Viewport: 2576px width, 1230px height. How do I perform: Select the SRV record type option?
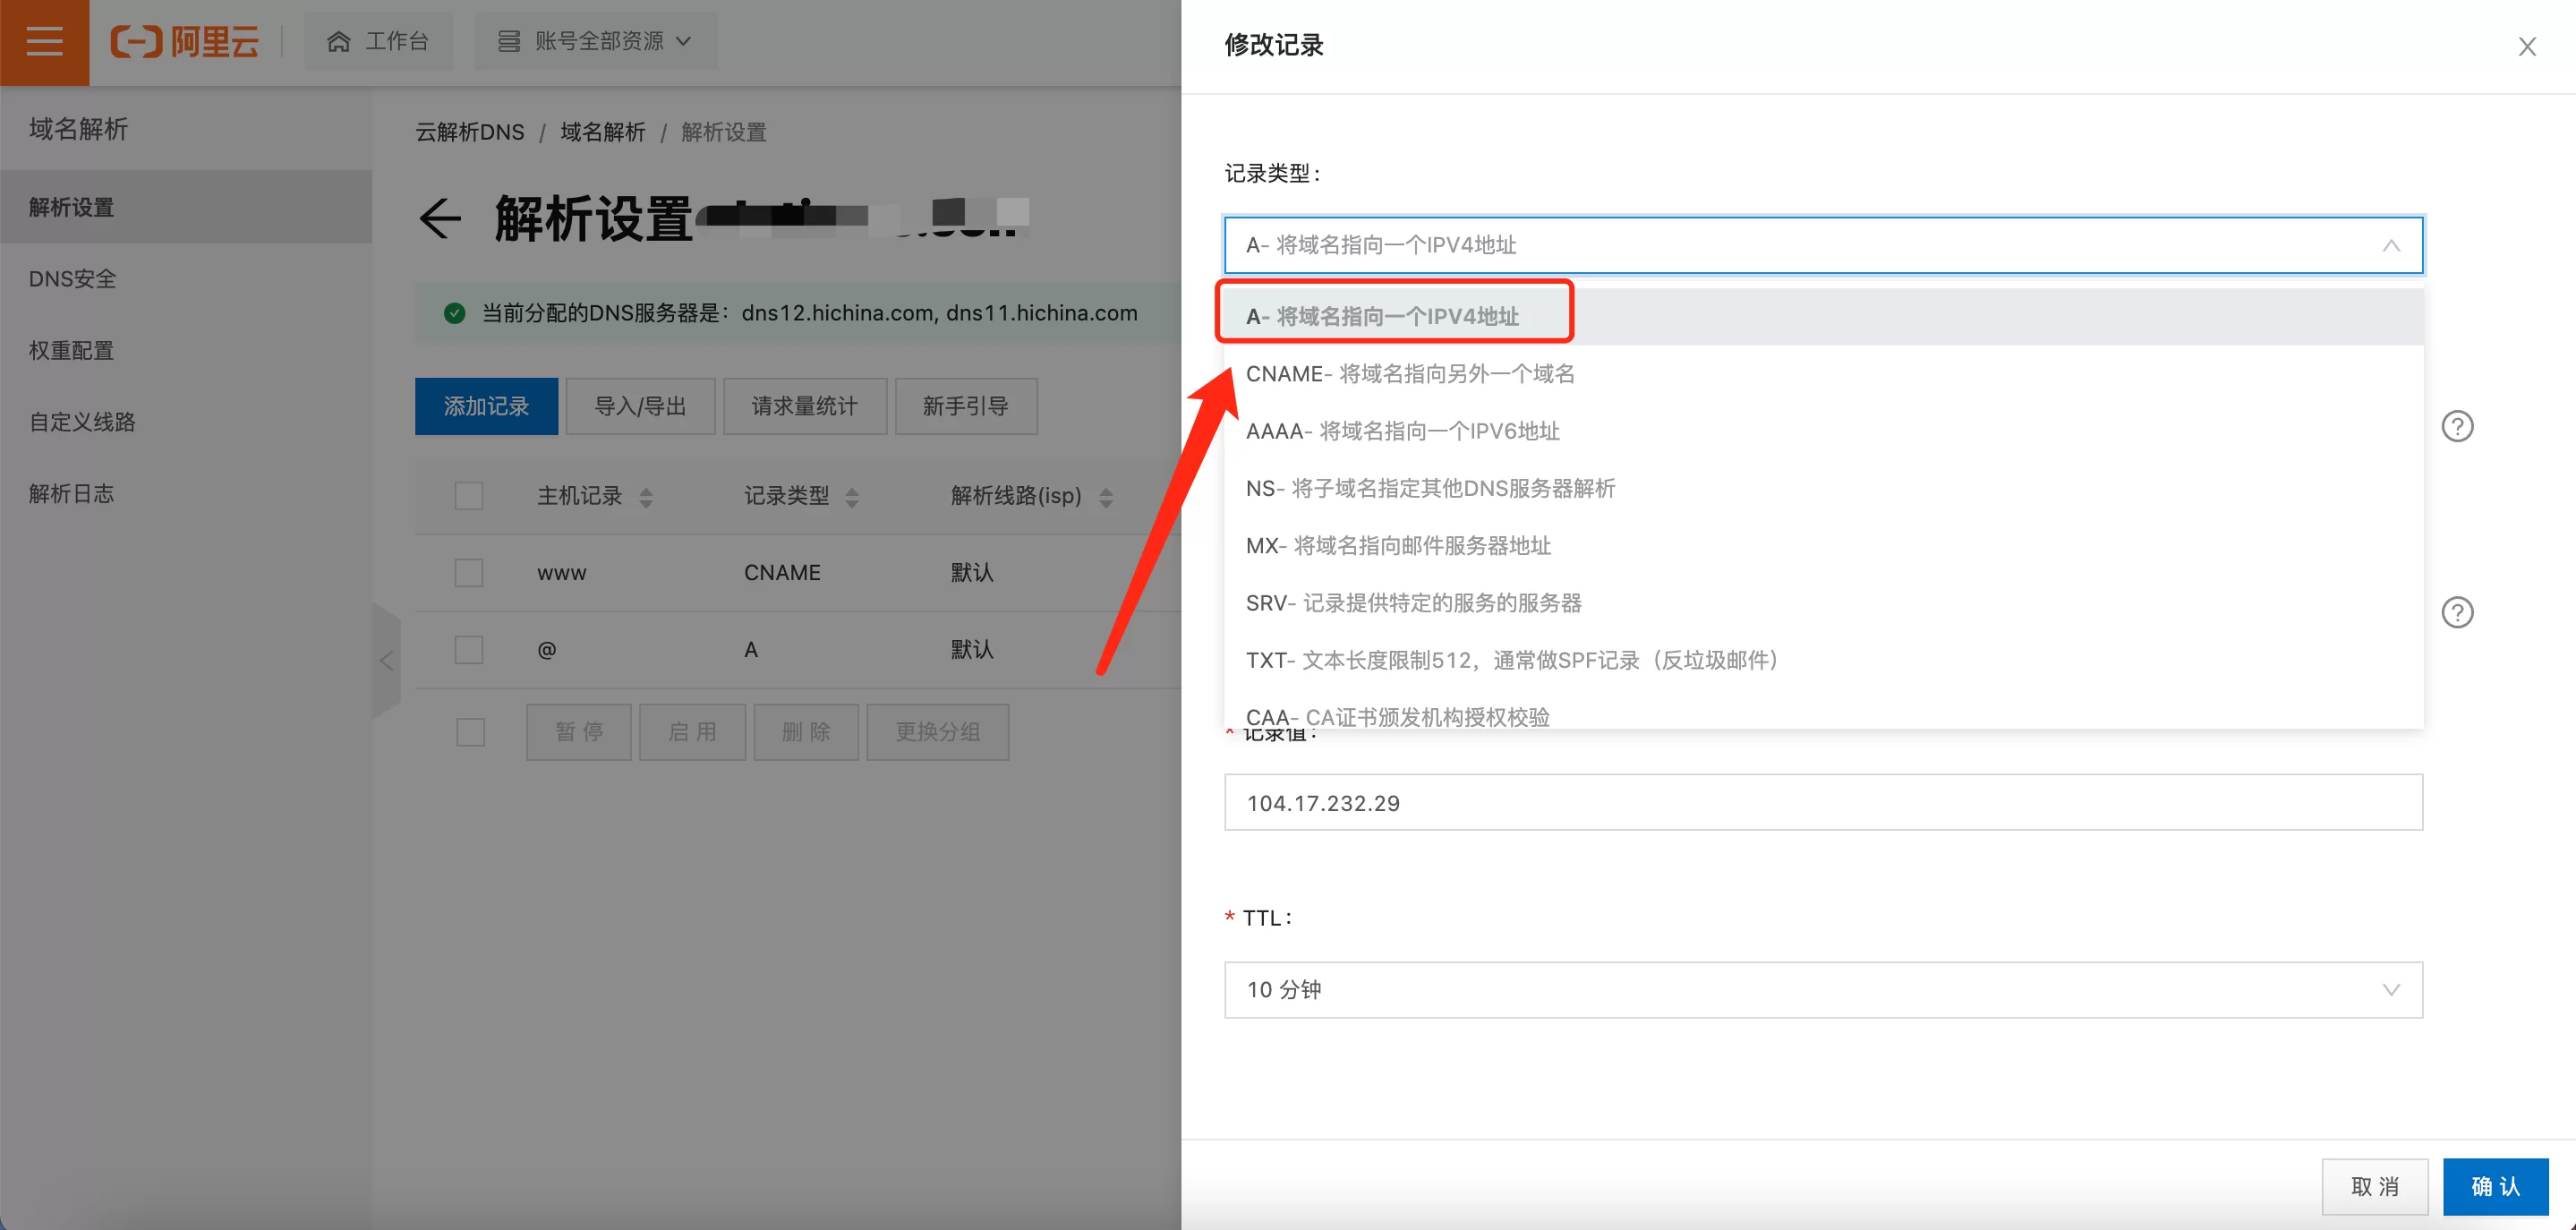click(1823, 603)
